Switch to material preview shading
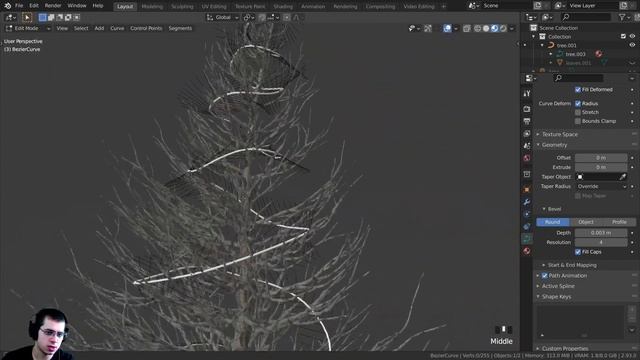This screenshot has width=640, height=360. pos(495,28)
